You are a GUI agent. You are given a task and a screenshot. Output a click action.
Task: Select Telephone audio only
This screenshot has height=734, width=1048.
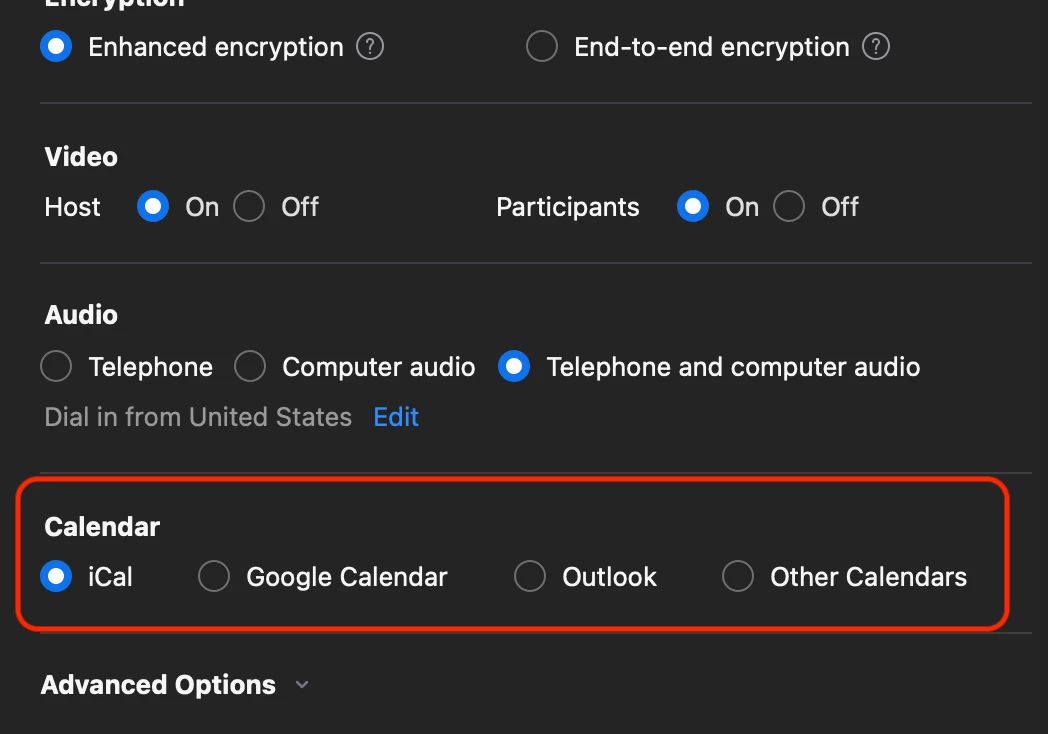tap(57, 367)
